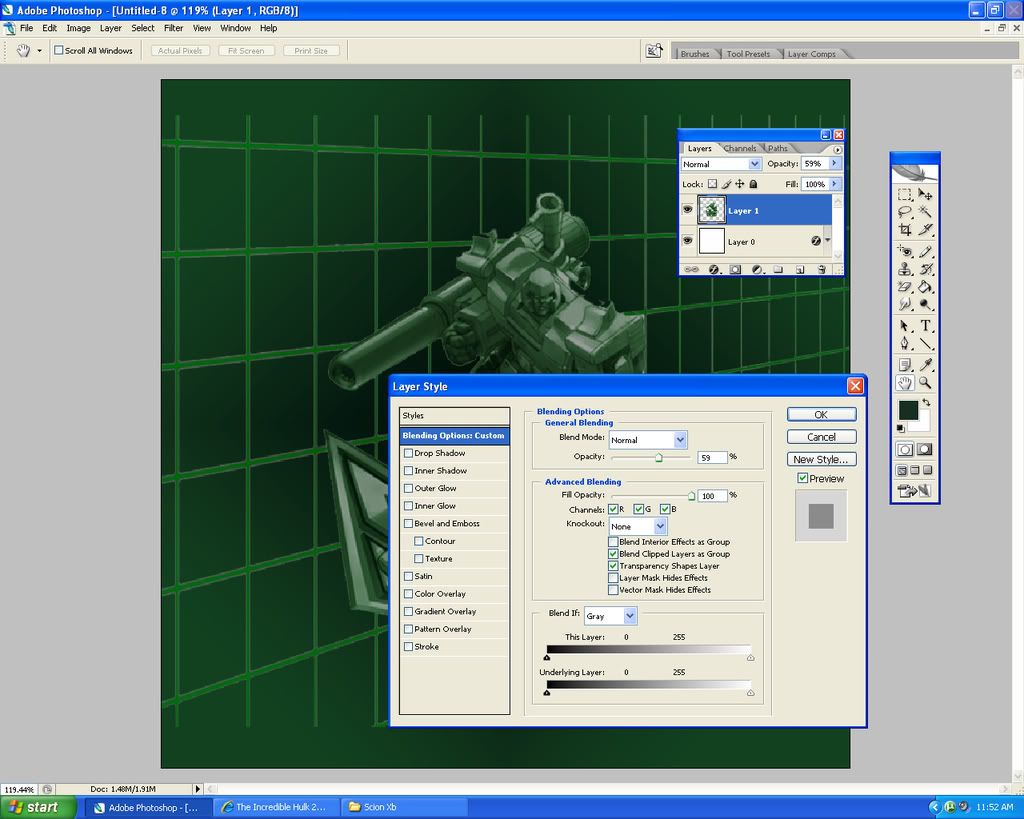Open the Filter menu
1024x819 pixels.
pos(173,28)
